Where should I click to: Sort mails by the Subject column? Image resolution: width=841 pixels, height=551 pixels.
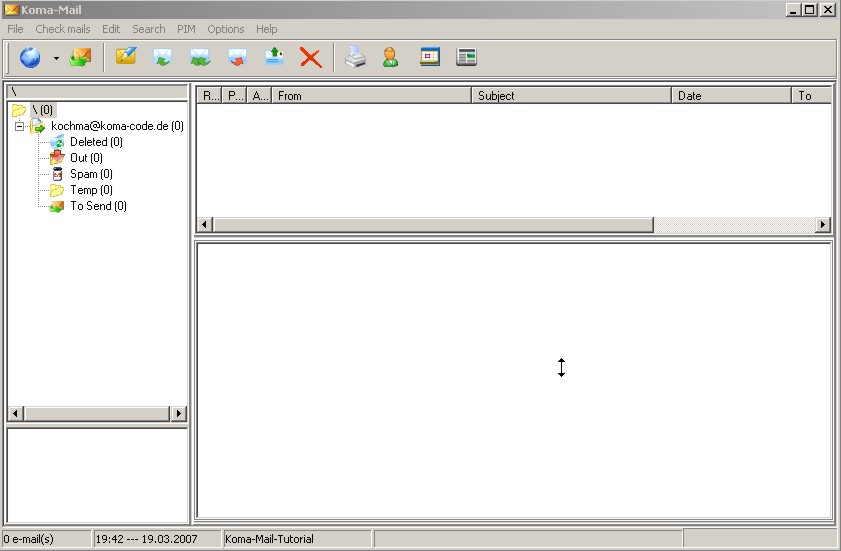571,95
